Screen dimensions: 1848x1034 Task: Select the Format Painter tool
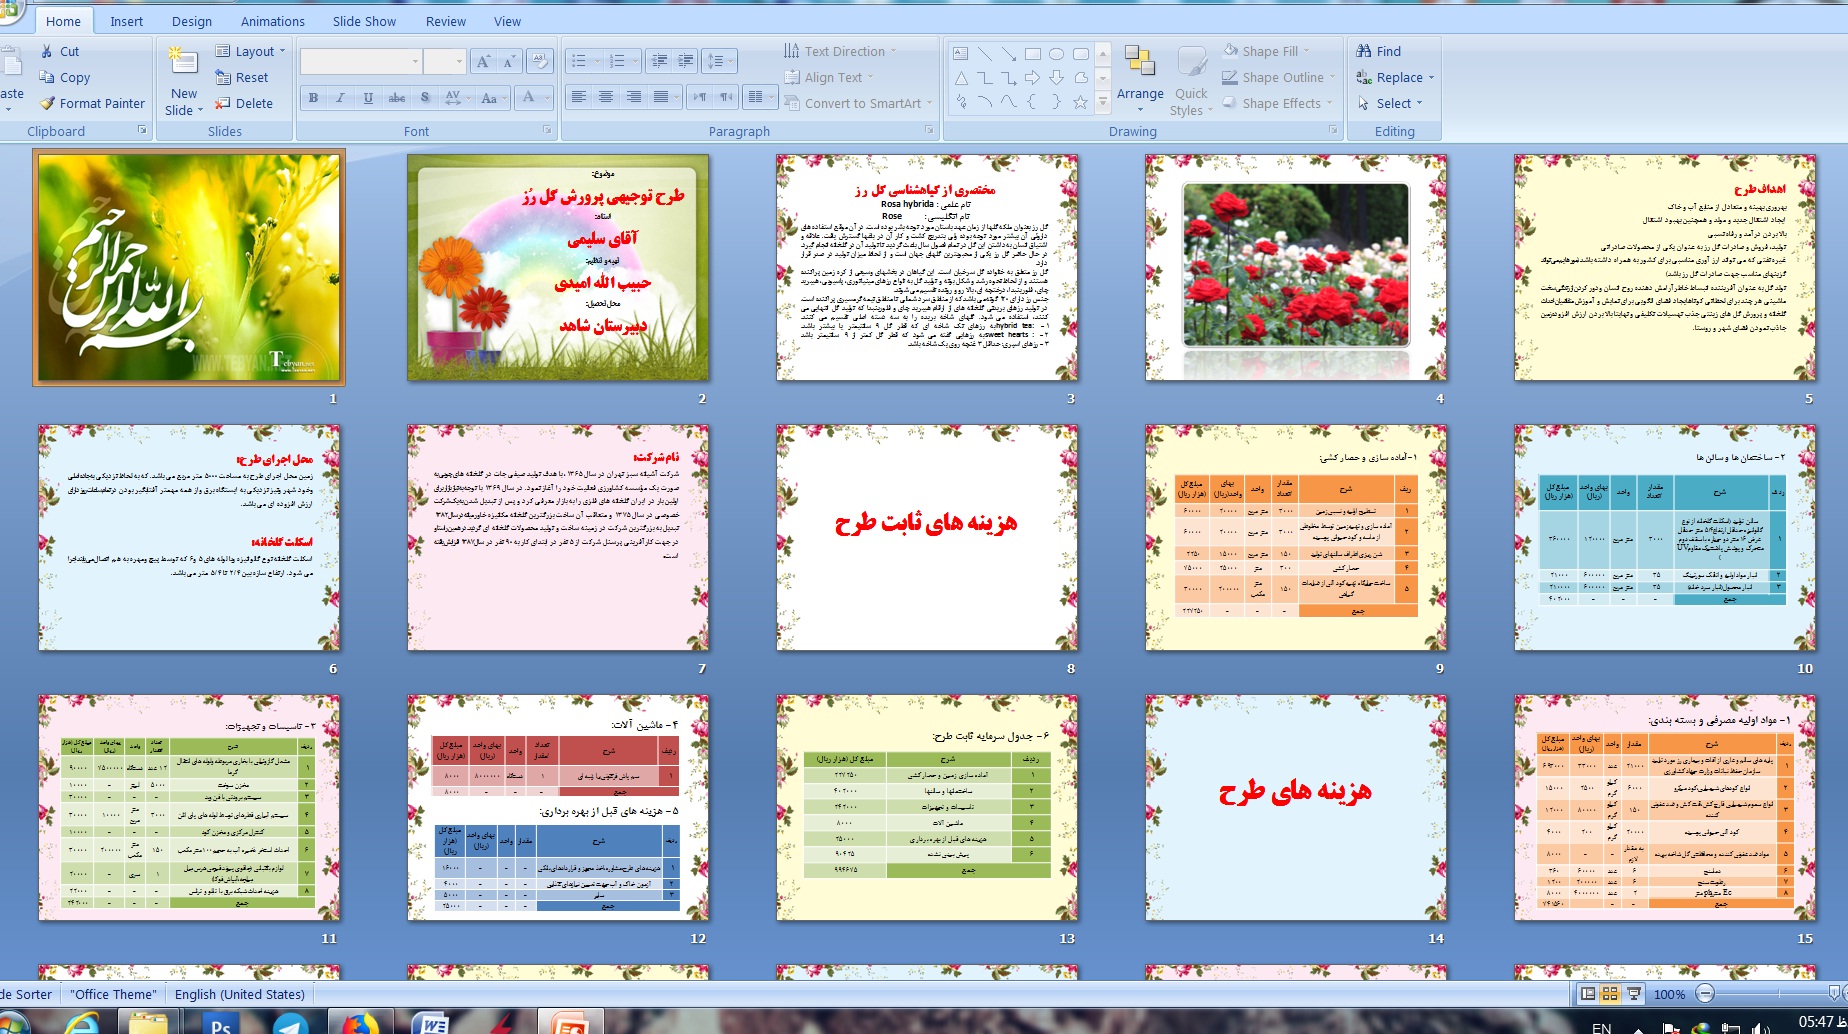(x=47, y=103)
